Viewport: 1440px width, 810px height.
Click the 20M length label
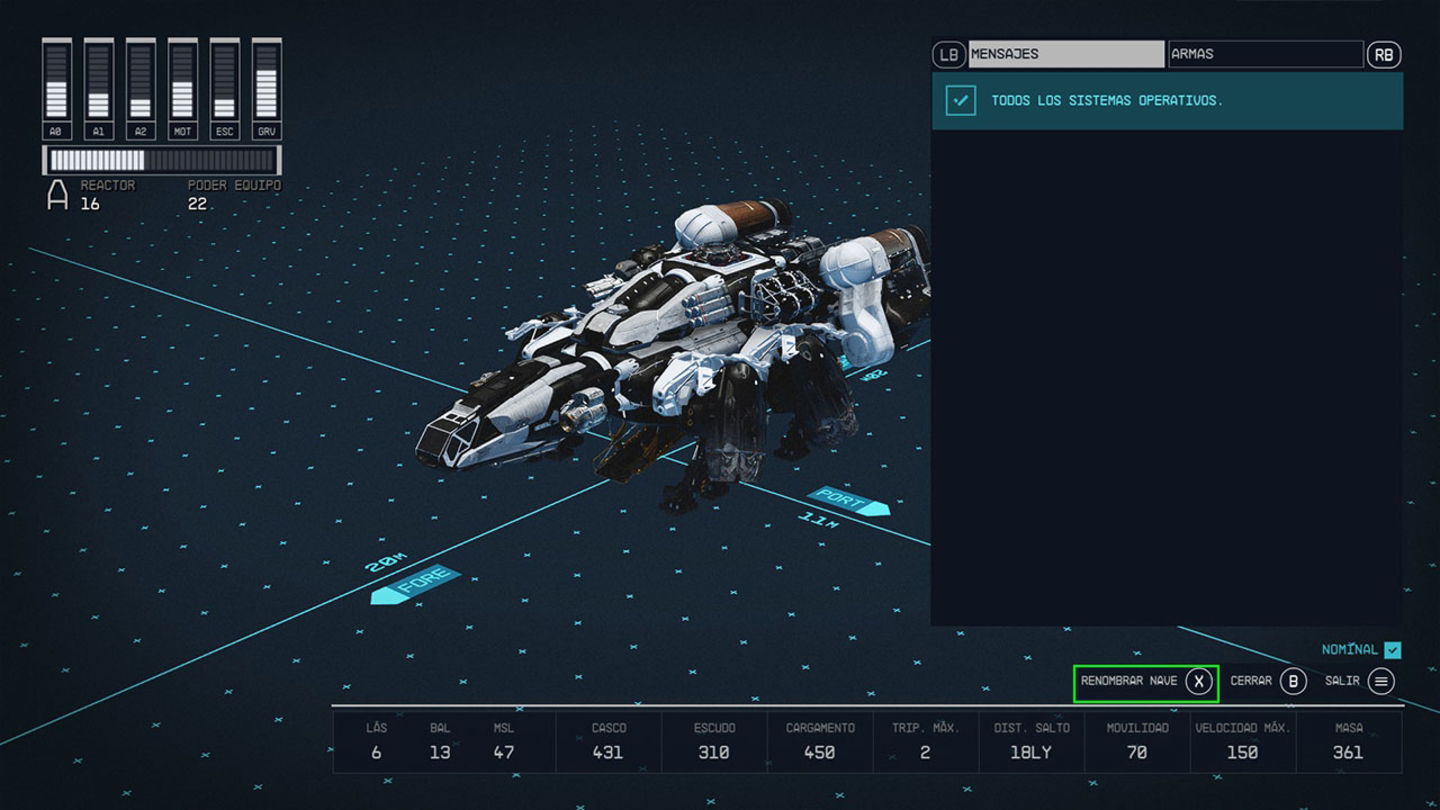[x=385, y=562]
